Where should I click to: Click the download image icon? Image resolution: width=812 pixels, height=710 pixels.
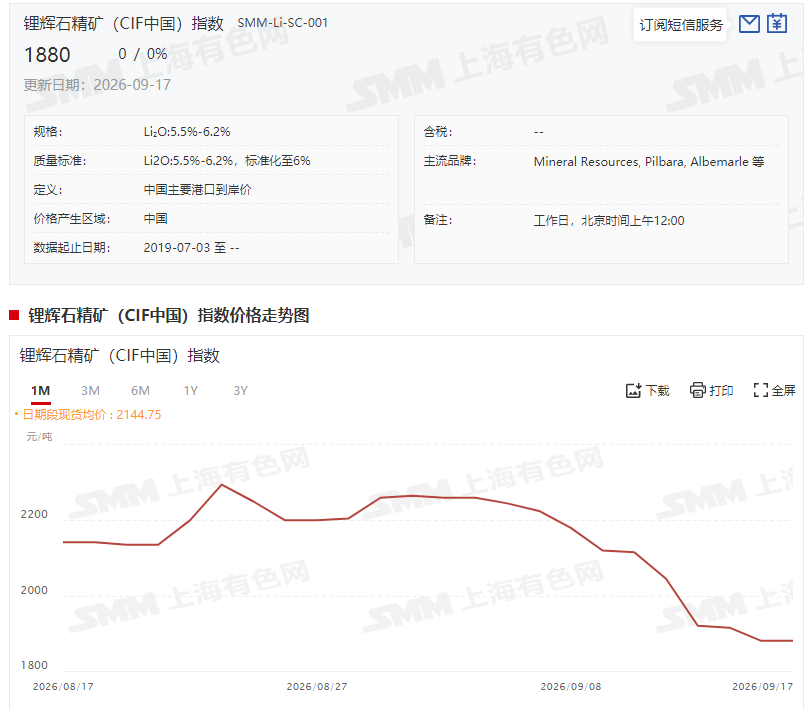tap(633, 390)
